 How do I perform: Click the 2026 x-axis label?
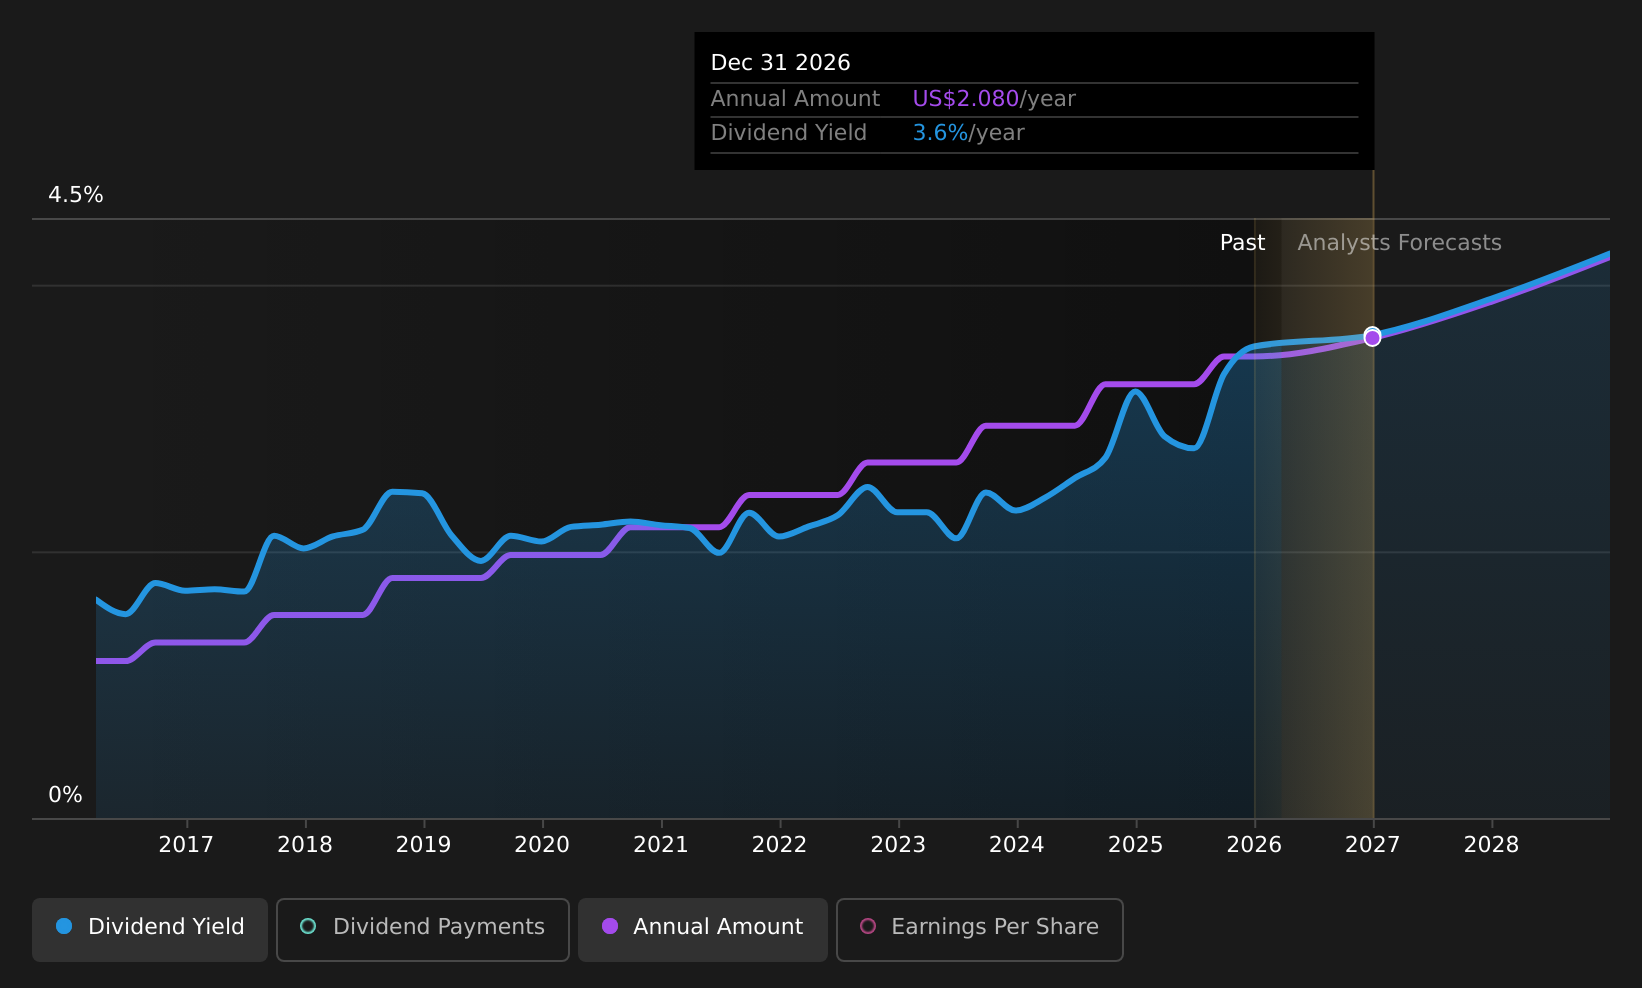point(1254,845)
